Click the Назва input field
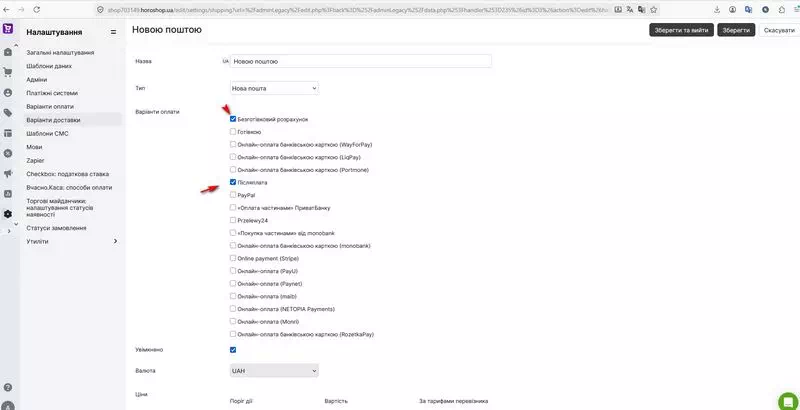This screenshot has width=800, height=410. 361,61
